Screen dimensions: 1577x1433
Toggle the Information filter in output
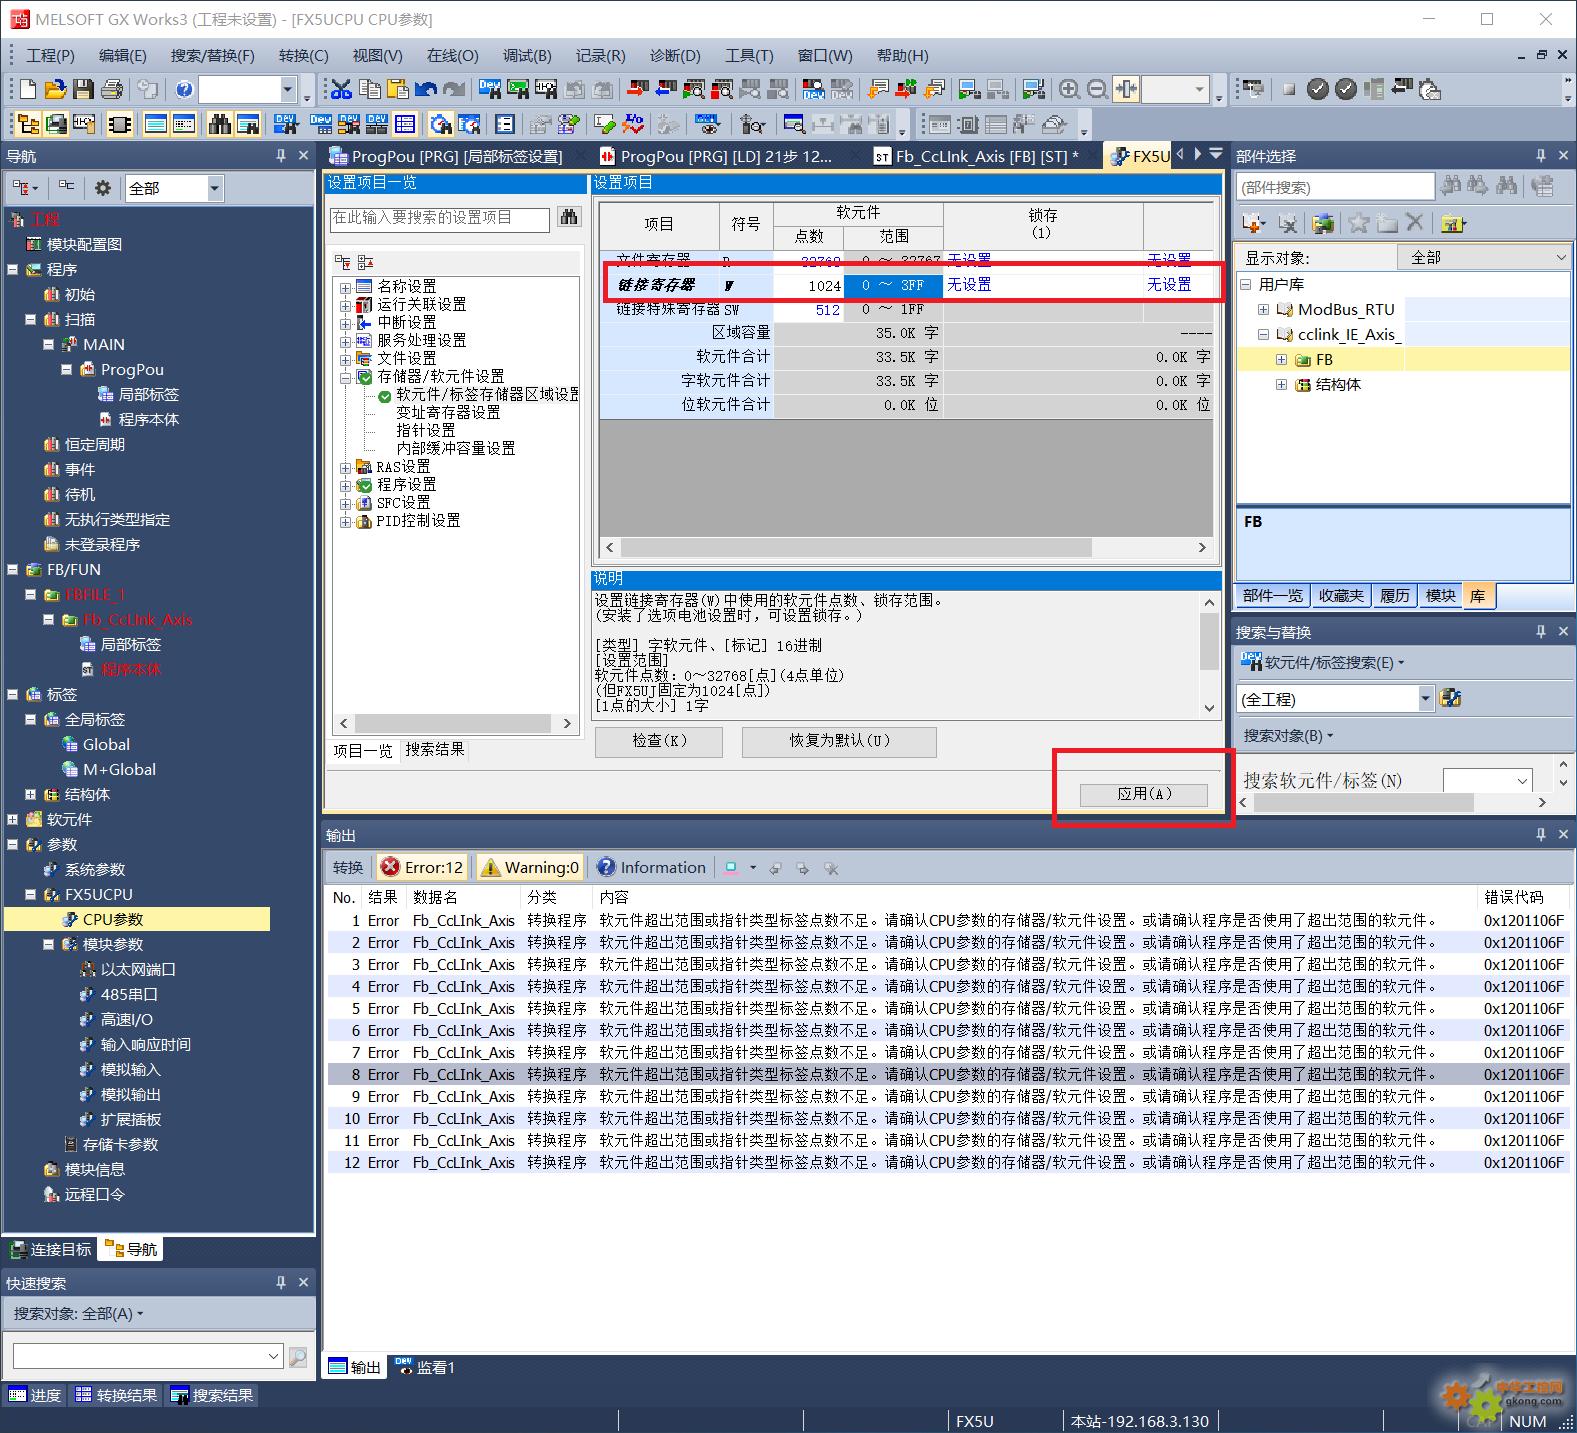651,867
